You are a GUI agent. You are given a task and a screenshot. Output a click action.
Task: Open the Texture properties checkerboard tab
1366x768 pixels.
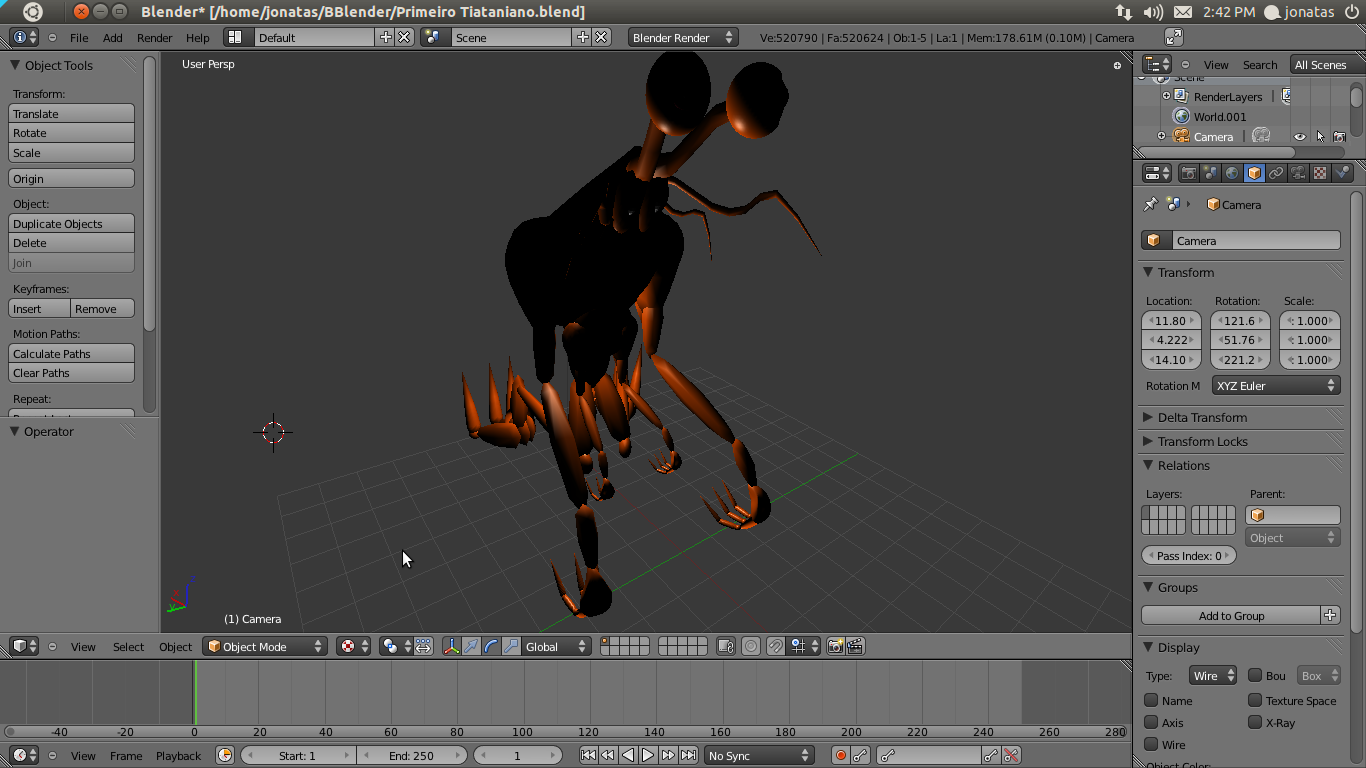click(x=1320, y=173)
